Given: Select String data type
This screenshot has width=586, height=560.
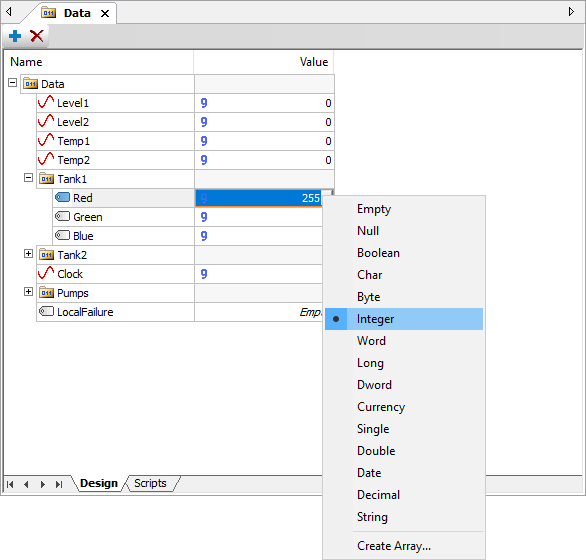Looking at the screenshot, I should click(404, 517).
